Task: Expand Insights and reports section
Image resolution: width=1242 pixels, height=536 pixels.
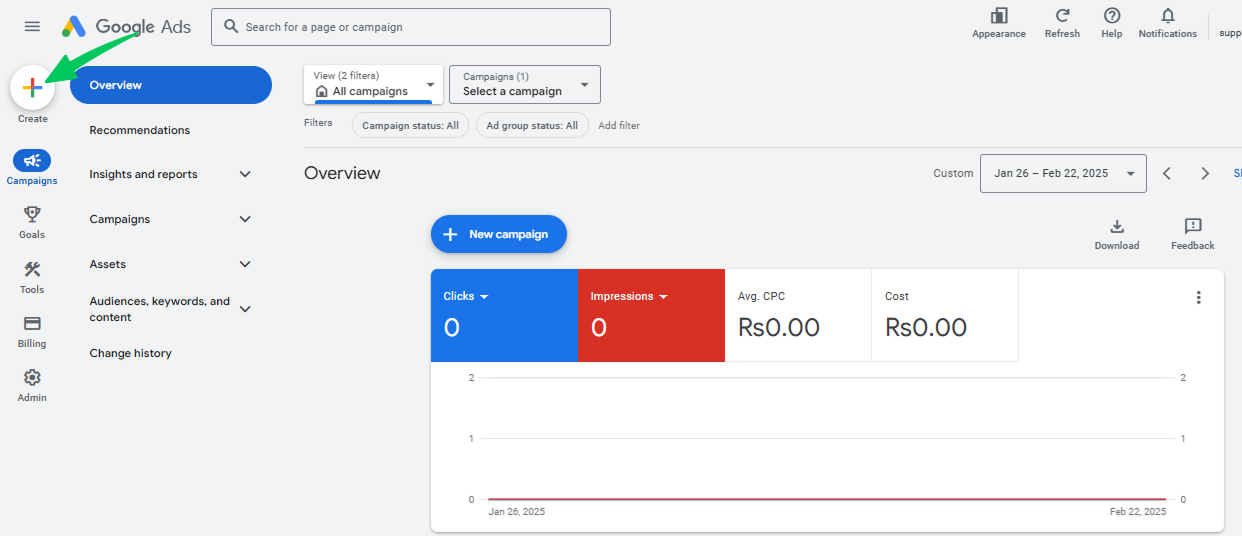Action: coord(245,174)
